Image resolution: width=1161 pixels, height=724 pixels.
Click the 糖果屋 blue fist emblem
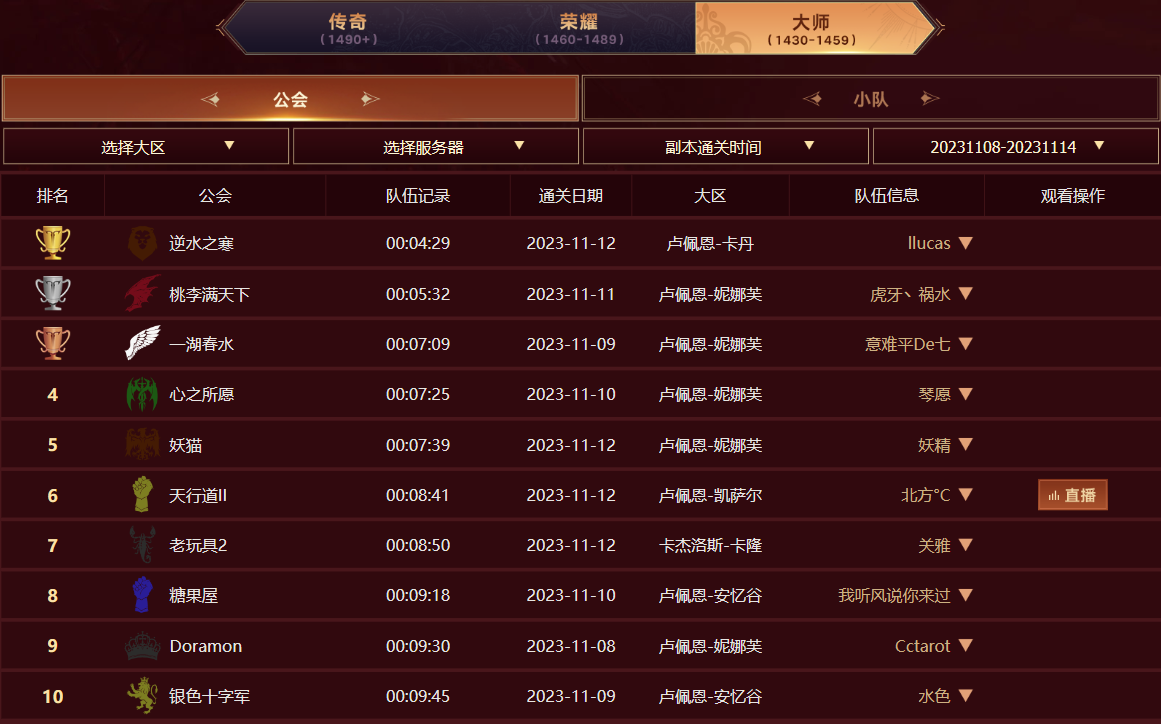pyautogui.click(x=142, y=595)
